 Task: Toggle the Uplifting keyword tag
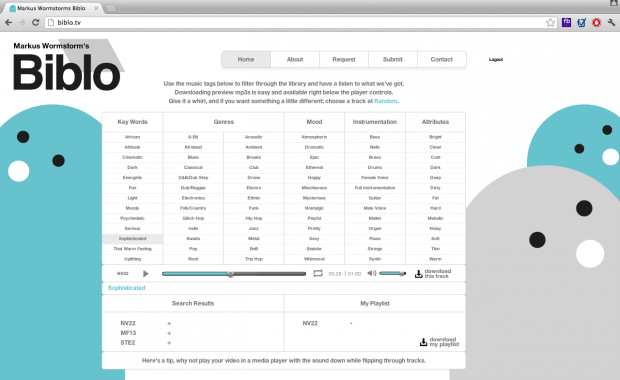point(132,259)
